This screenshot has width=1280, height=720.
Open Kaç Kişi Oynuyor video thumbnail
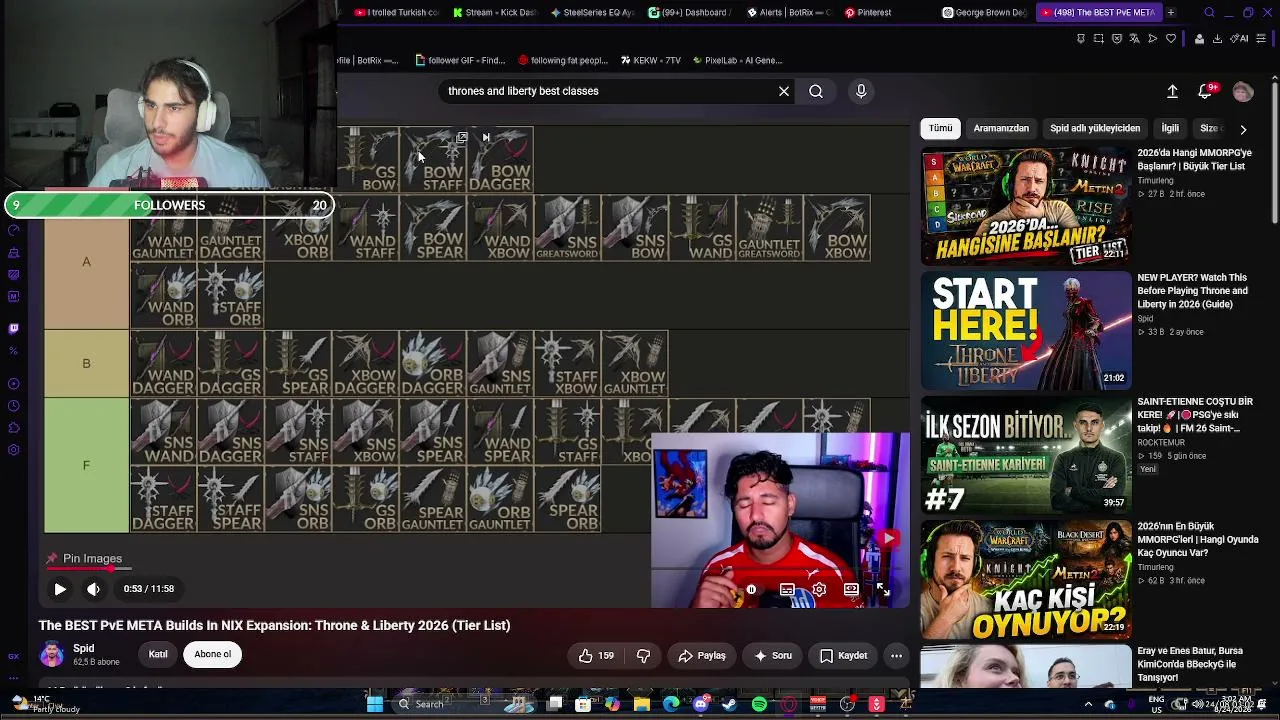[1026, 579]
